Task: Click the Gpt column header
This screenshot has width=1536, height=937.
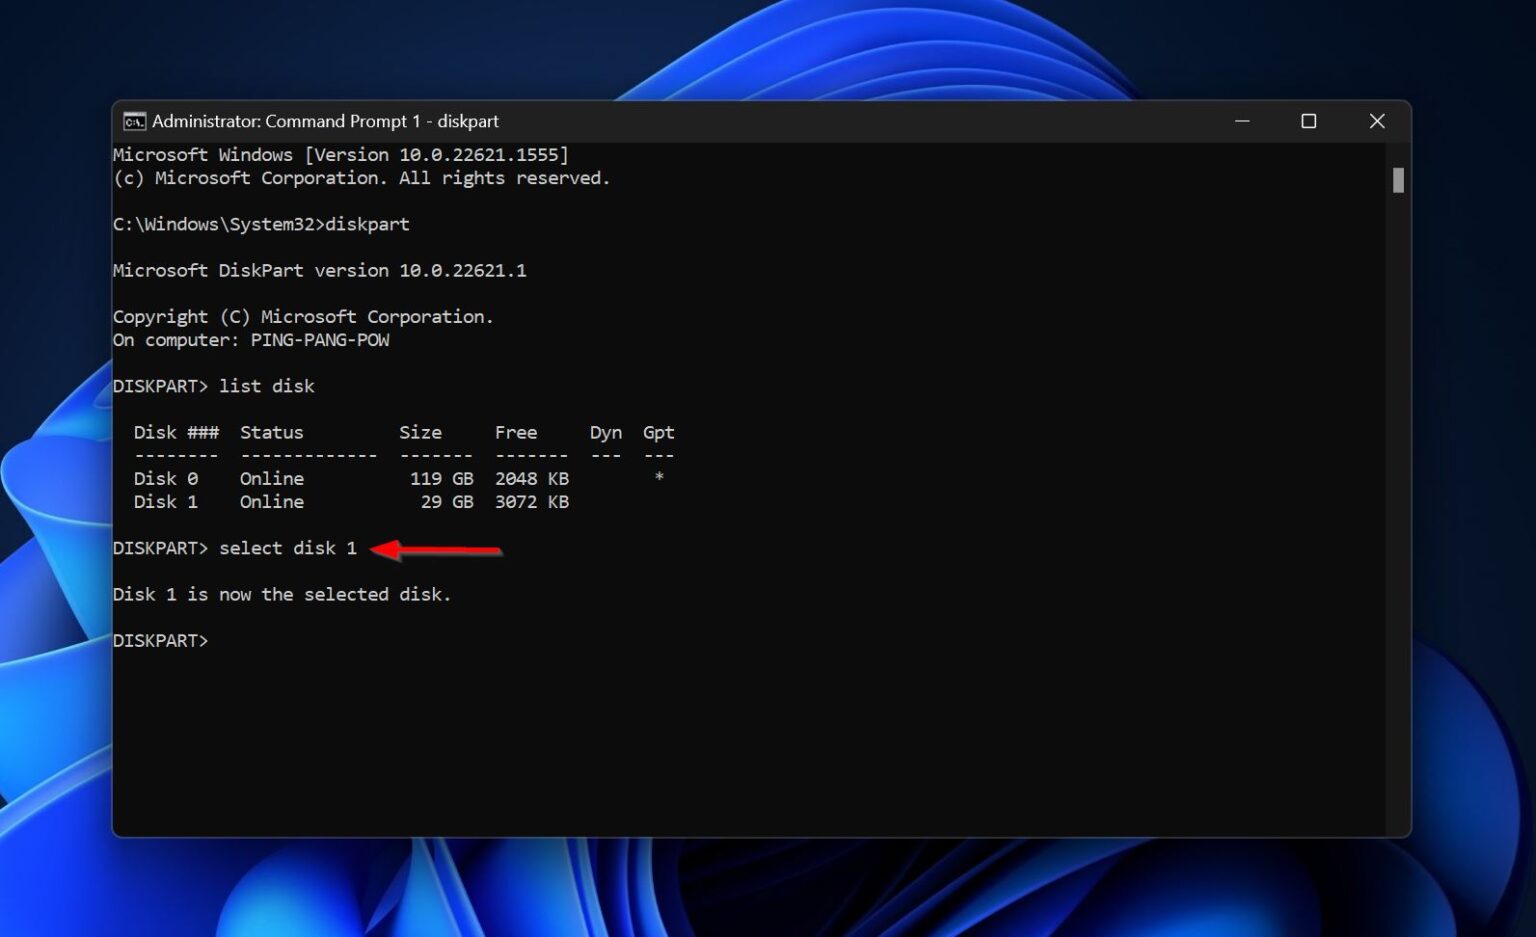Action: (658, 432)
